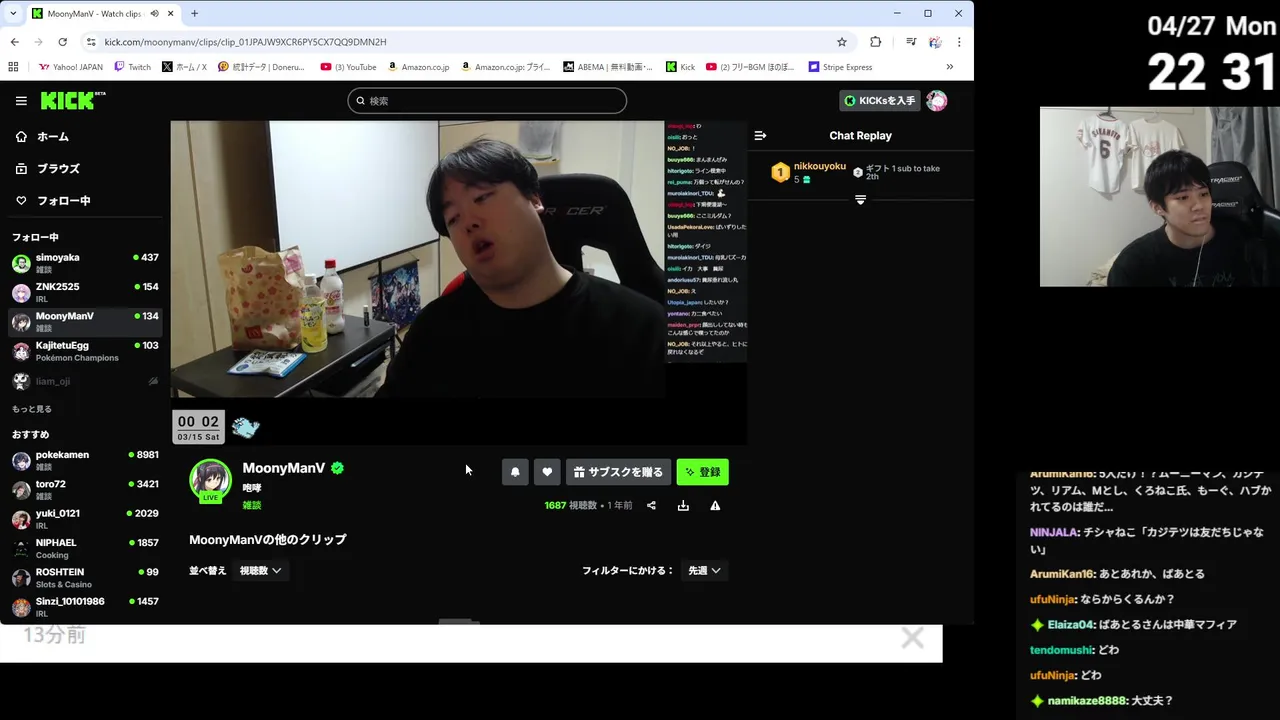Image resolution: width=1280 pixels, height=720 pixels.
Task: Open the Chrome three-dot menu
Action: coord(959,42)
